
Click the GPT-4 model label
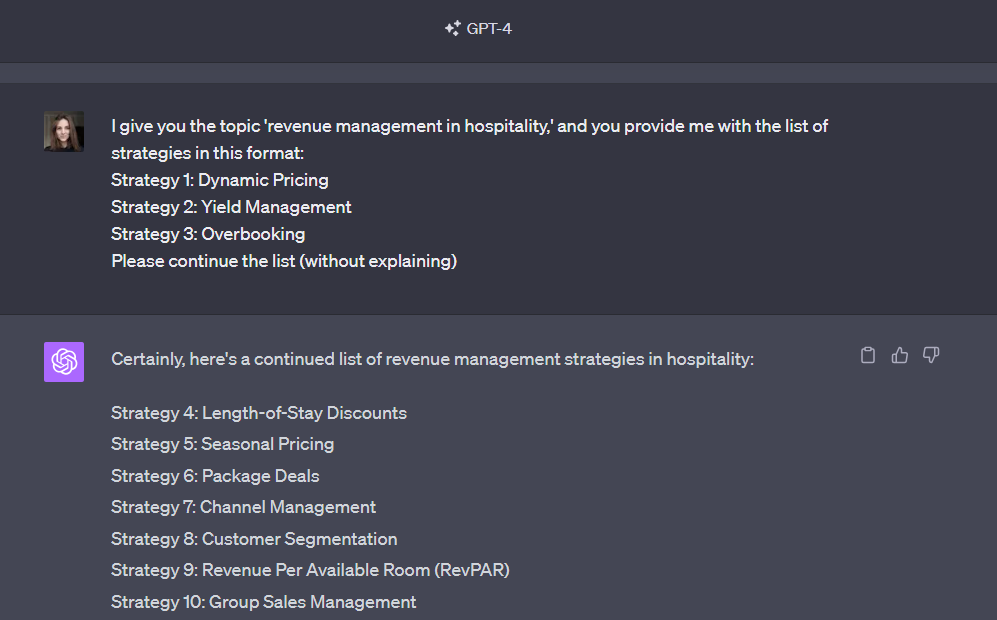pyautogui.click(x=489, y=29)
